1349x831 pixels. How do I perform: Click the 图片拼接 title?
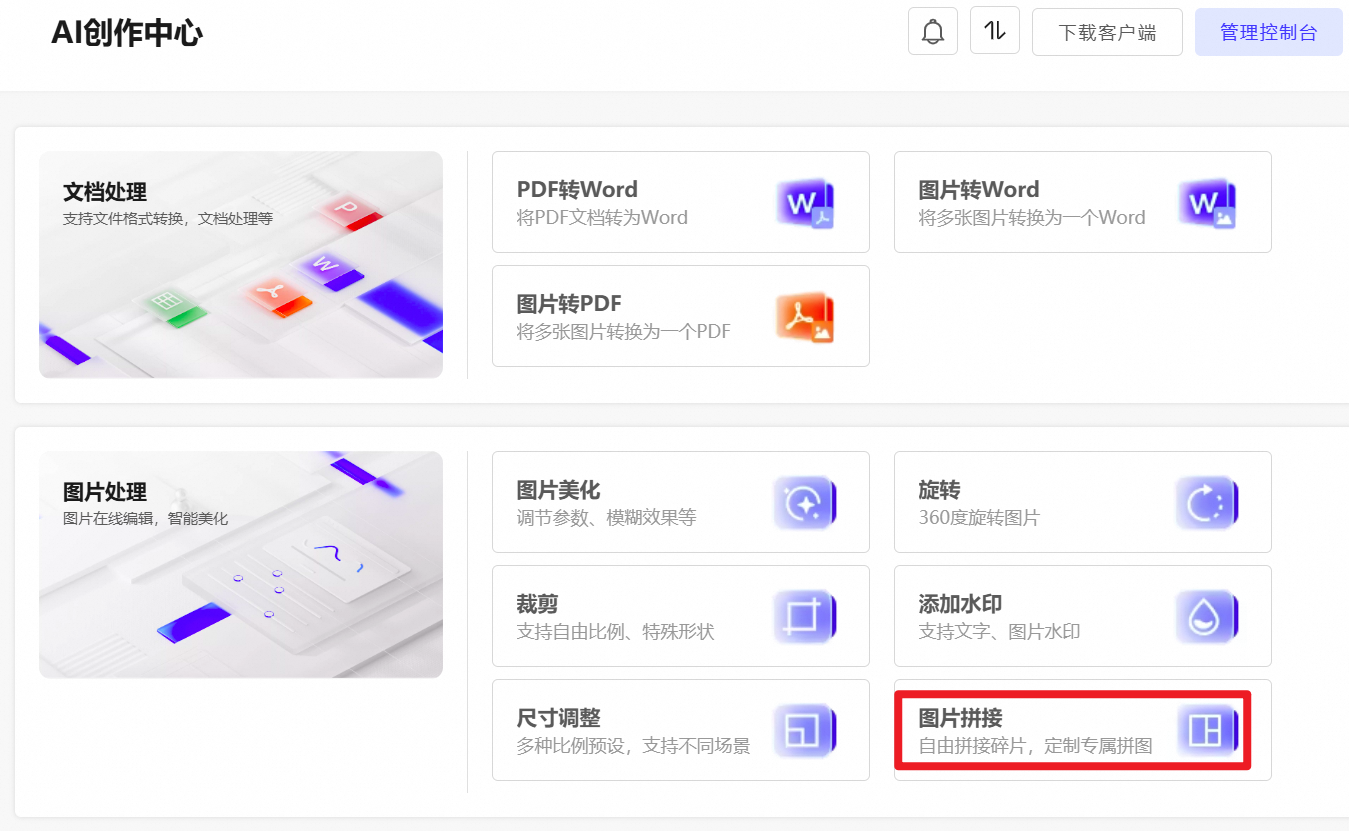click(x=960, y=718)
